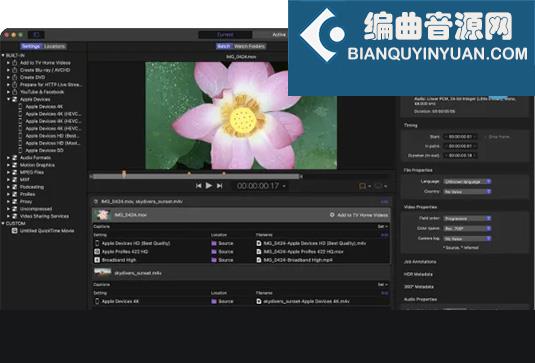Screen dimensions: 535x363
Task: Click the Create DVD destination icon
Action: (15, 77)
